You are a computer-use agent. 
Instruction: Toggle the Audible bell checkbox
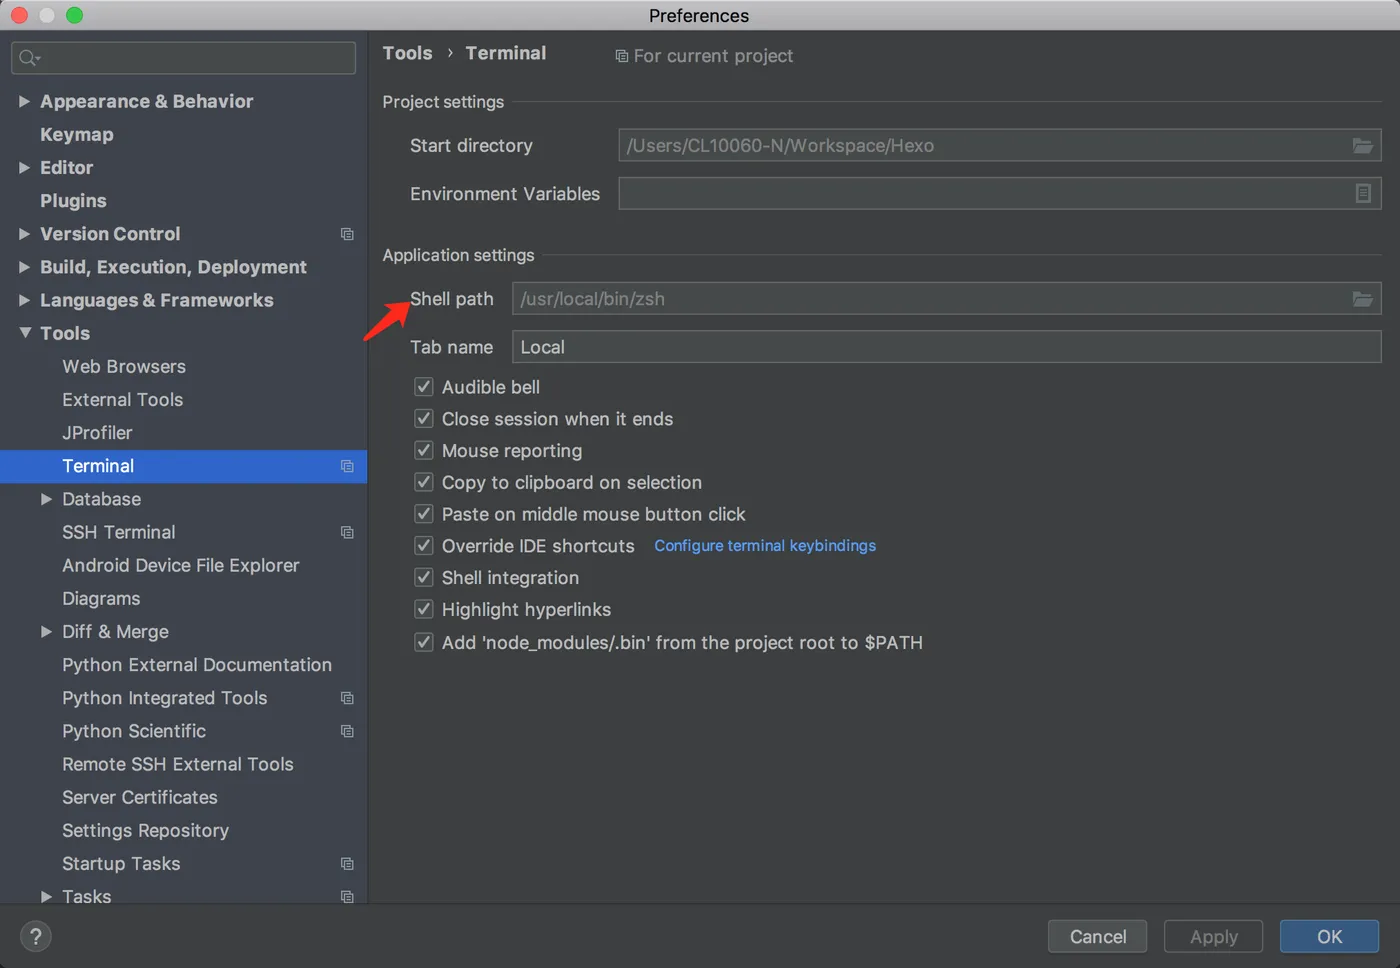coord(424,387)
